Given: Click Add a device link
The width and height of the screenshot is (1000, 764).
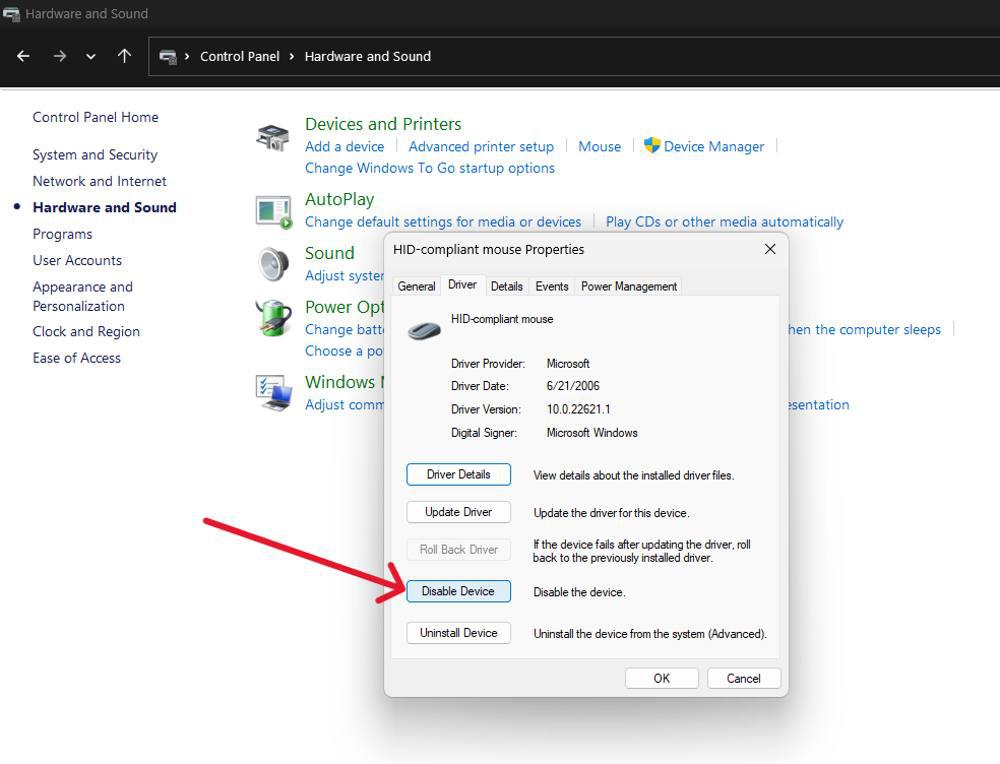Looking at the screenshot, I should tap(344, 147).
